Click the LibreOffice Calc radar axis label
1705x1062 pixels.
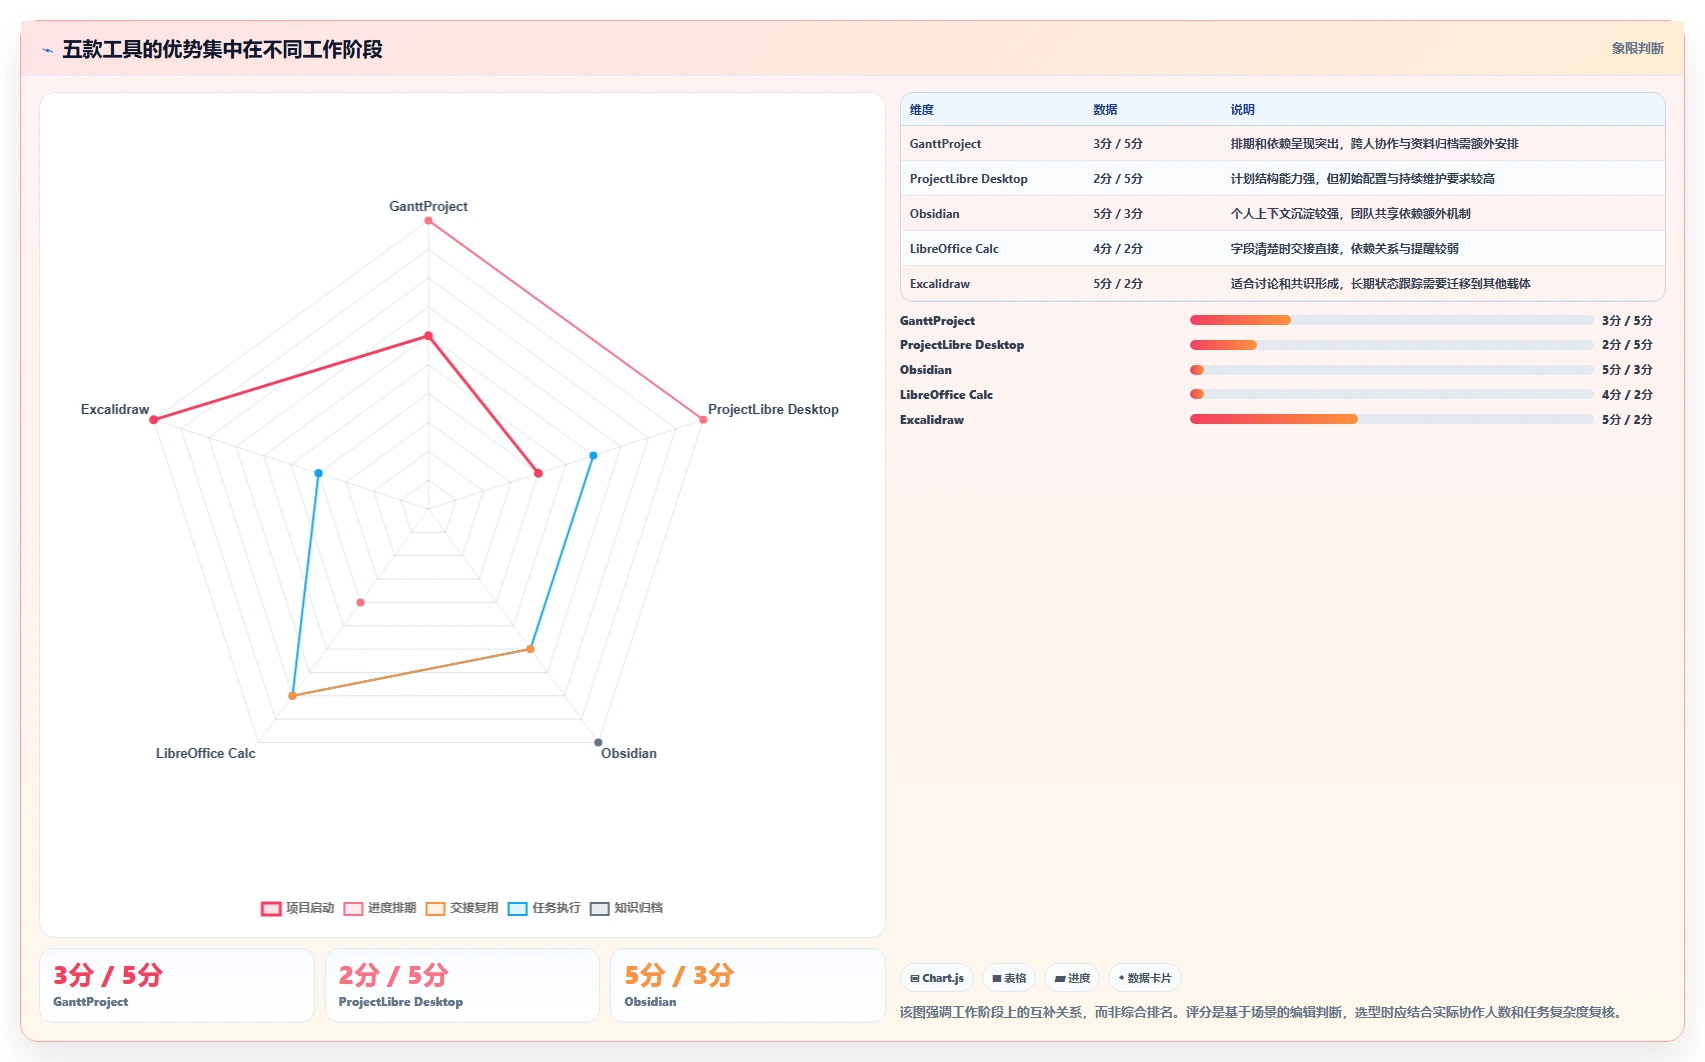[x=205, y=753]
